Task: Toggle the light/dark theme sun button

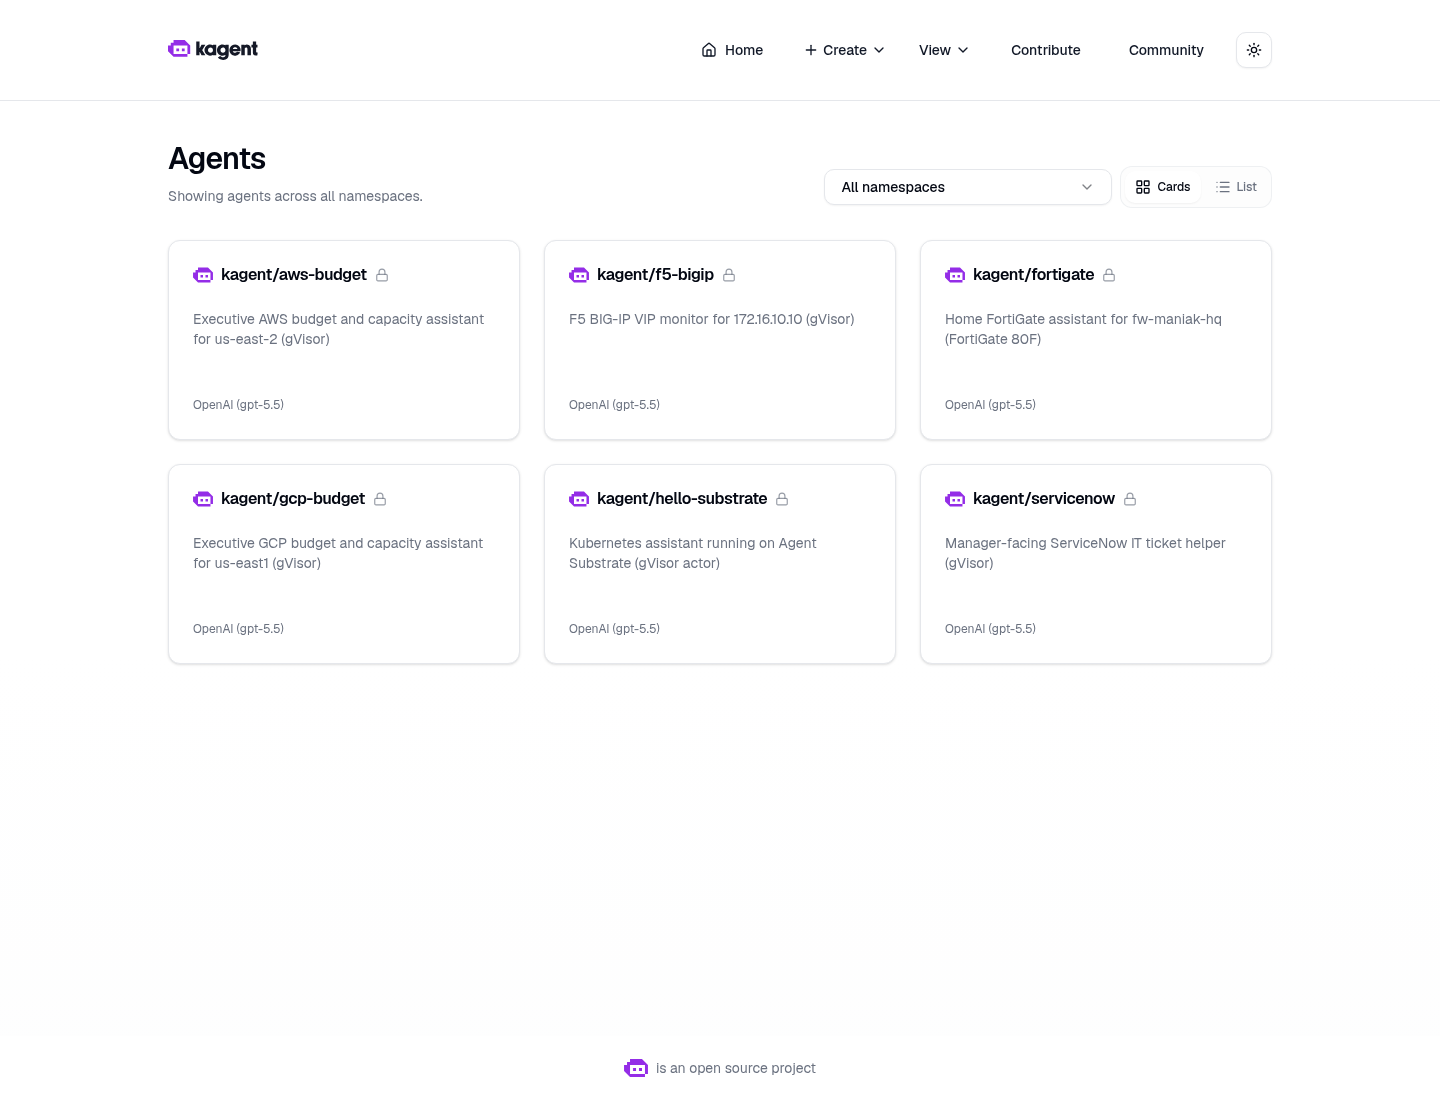Action: [1254, 50]
